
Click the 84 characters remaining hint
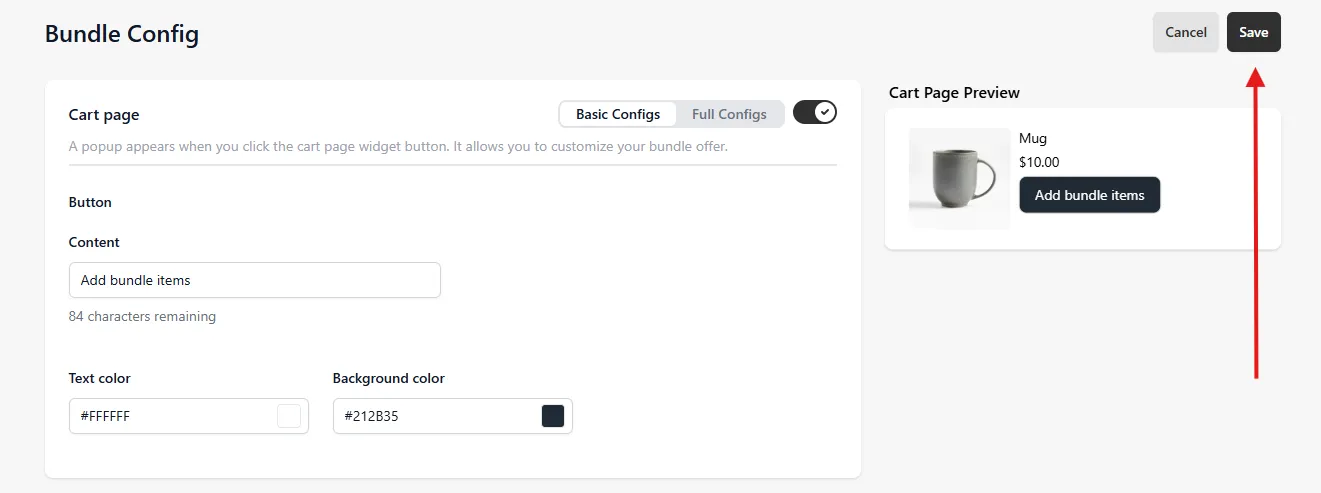(x=142, y=316)
